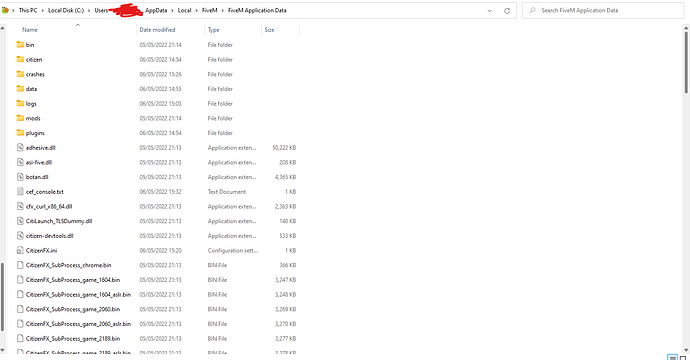Image resolution: width=690 pixels, height=360 pixels.
Task: Click the CitizenFX_SubProcess_chrome.bin file icon
Action: coord(20,265)
